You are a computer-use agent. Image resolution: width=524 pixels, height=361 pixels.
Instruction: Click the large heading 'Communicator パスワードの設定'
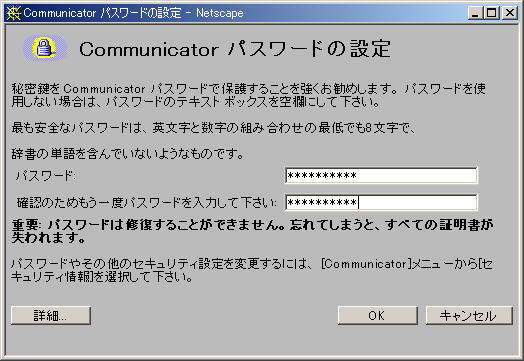235,49
